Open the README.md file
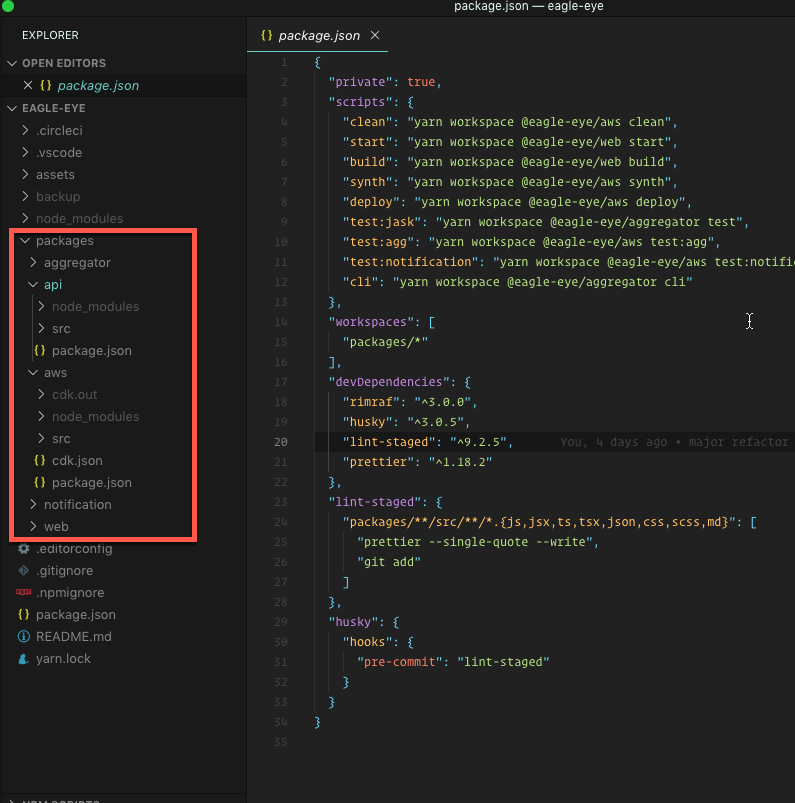 tap(73, 637)
